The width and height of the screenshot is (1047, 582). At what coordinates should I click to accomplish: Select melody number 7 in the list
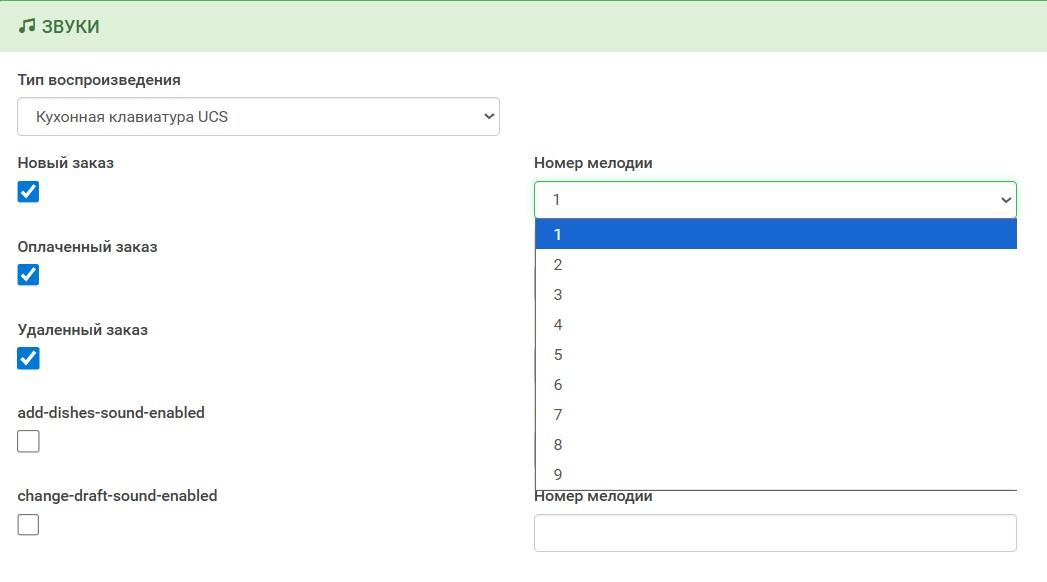tap(775, 415)
